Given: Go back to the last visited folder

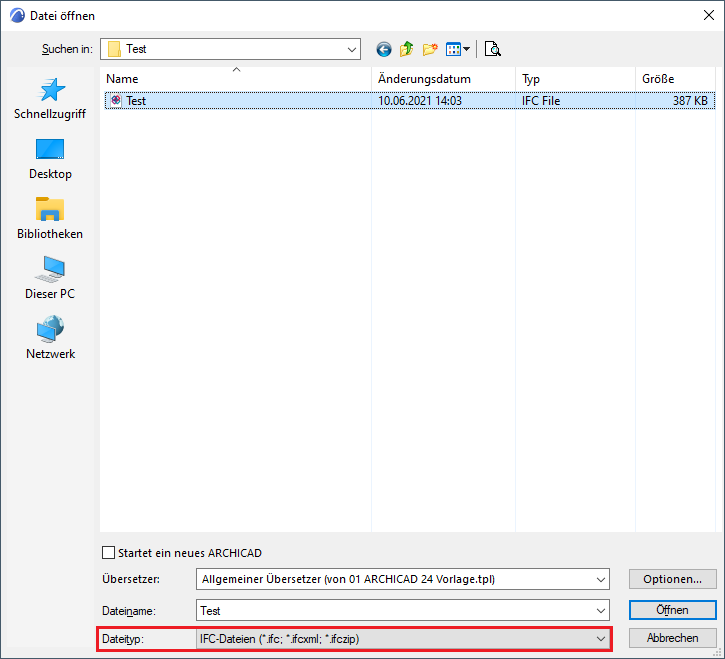Looking at the screenshot, I should [383, 49].
